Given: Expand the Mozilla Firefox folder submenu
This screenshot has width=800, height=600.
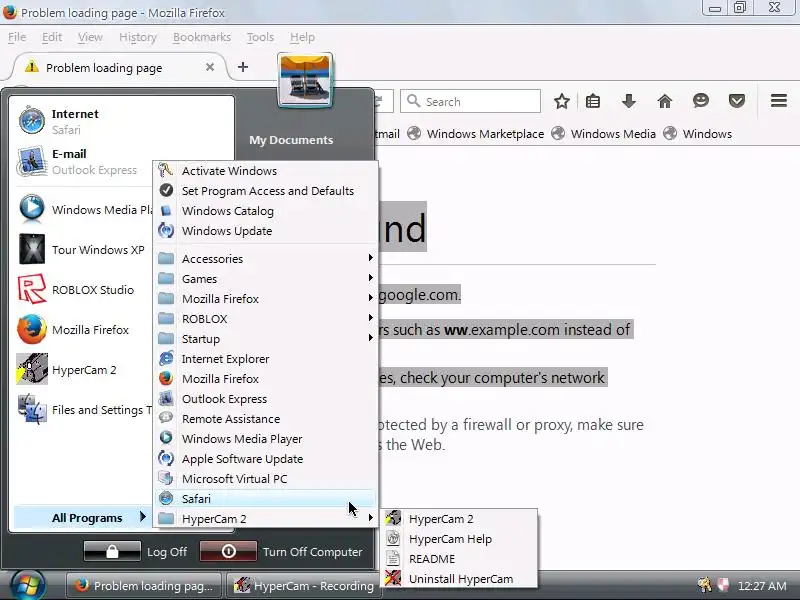Looking at the screenshot, I should [266, 298].
